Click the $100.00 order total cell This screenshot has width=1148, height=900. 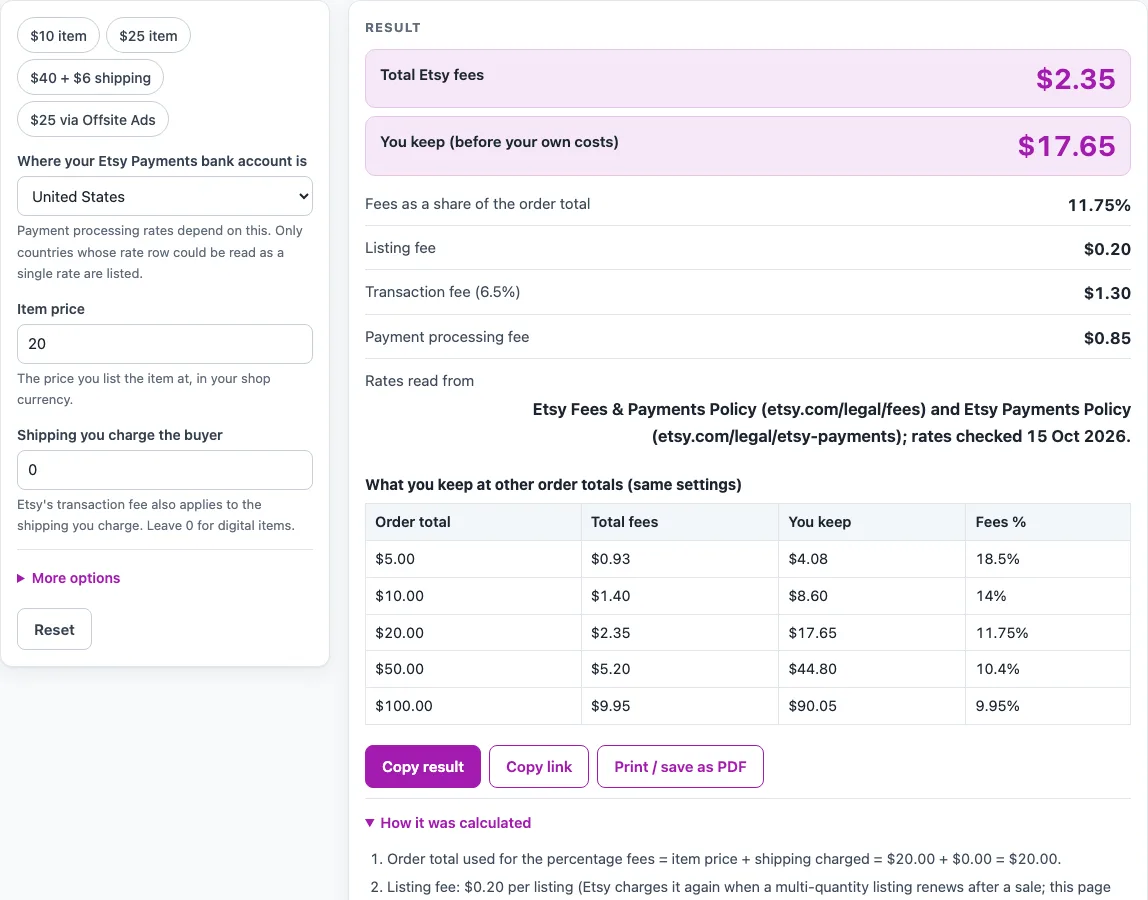point(473,706)
